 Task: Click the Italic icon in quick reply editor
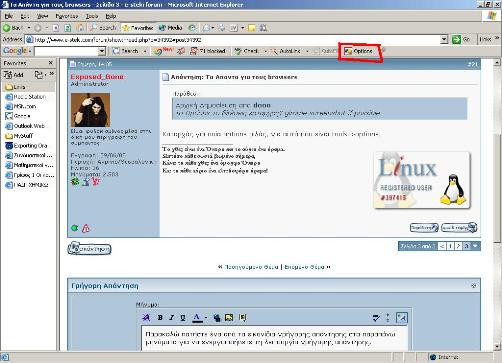pyautogui.click(x=171, y=318)
